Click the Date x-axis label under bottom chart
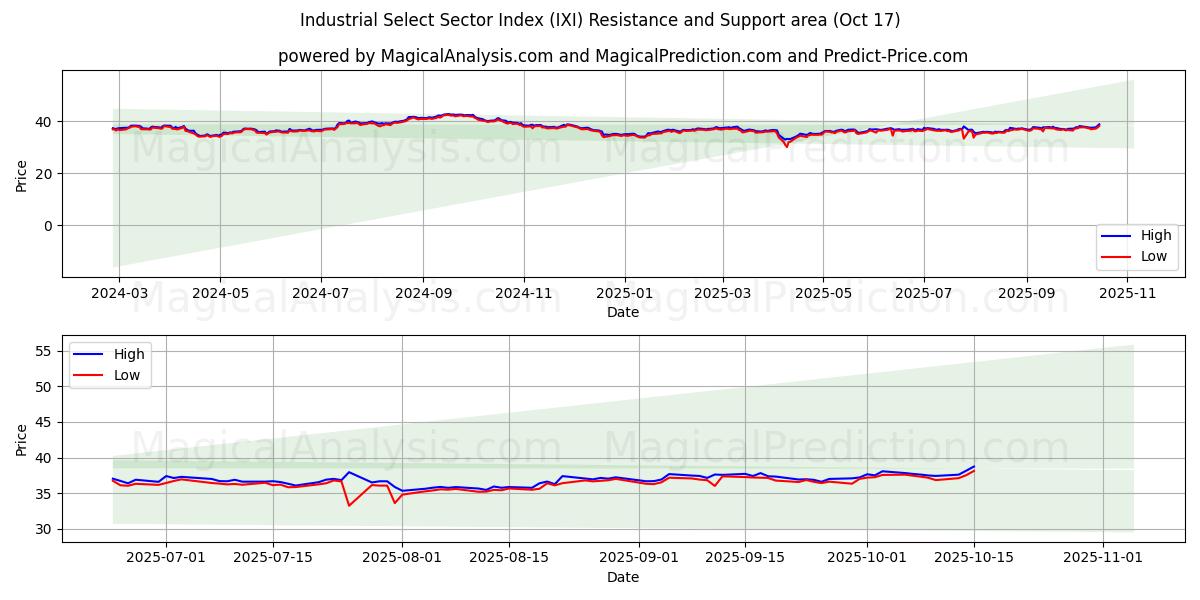This screenshot has width=1200, height=600. [x=622, y=578]
